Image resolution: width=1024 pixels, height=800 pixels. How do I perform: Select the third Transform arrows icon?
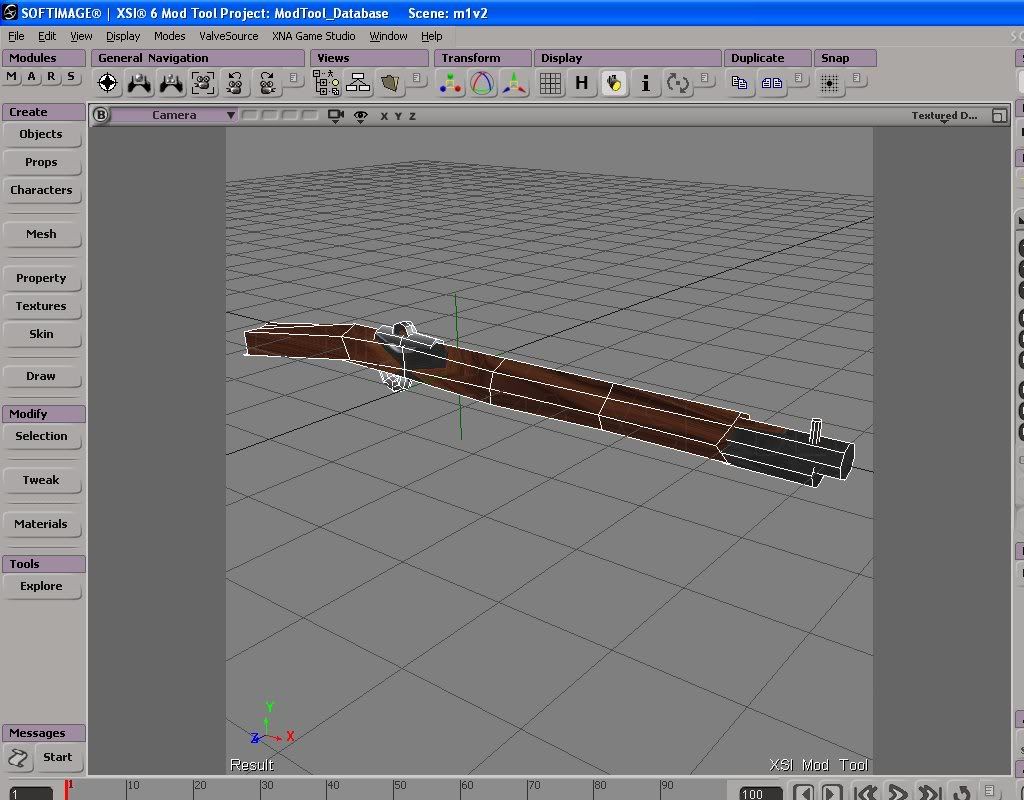(514, 83)
